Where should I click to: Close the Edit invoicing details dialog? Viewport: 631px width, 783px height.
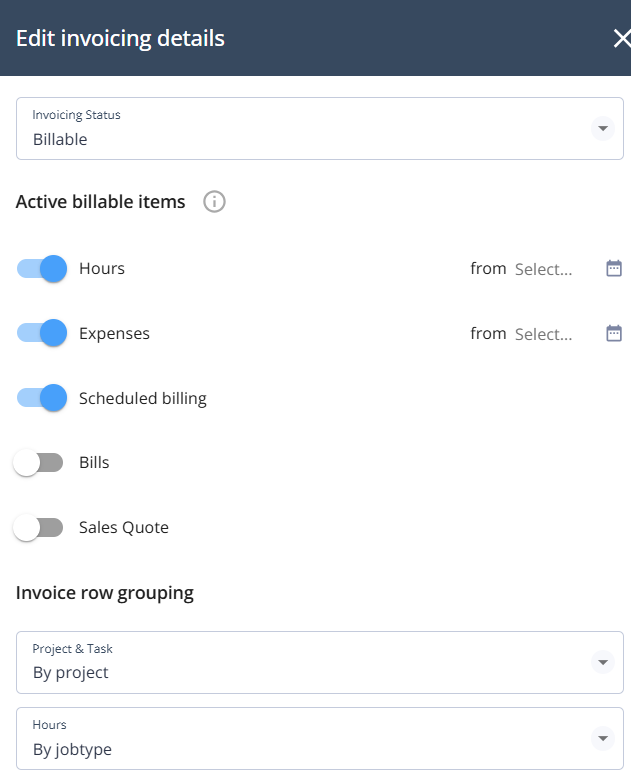622,38
